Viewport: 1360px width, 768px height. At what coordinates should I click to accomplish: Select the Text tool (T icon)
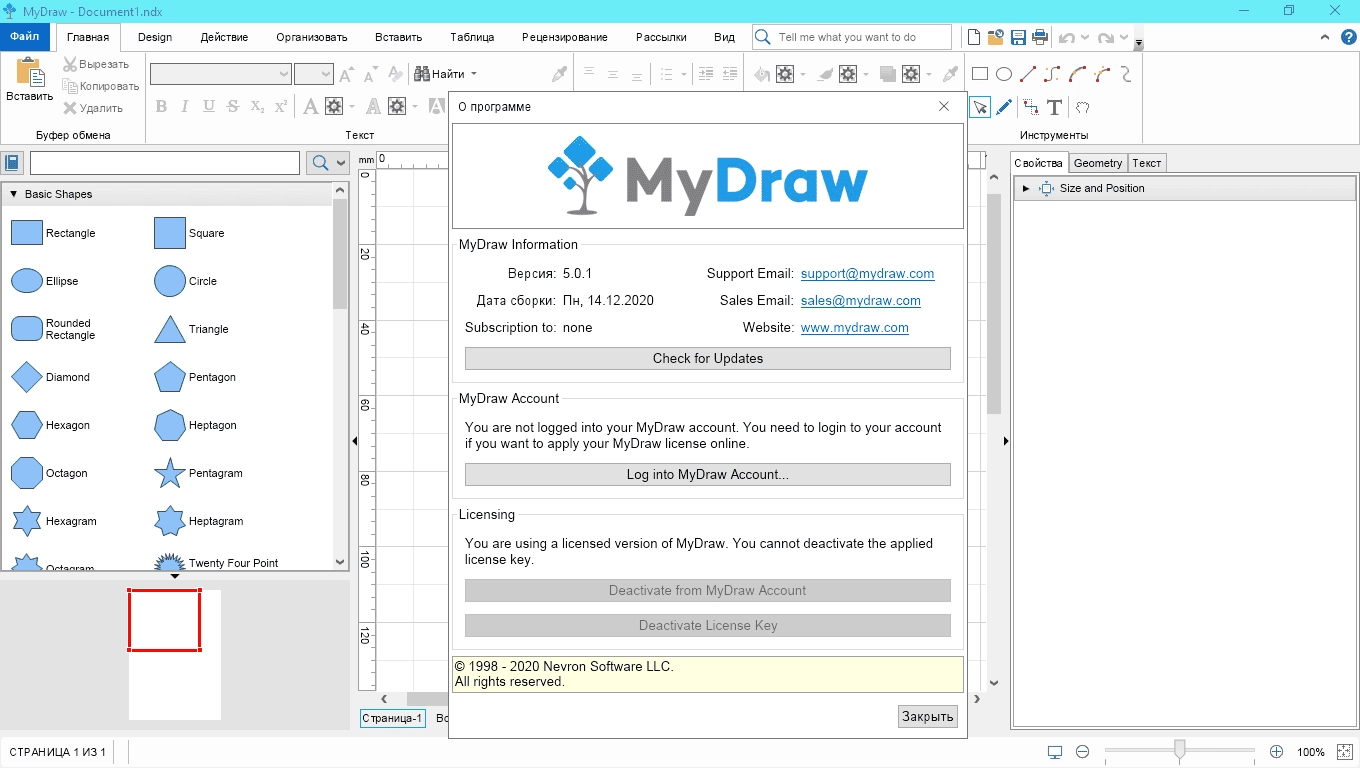[x=1054, y=107]
